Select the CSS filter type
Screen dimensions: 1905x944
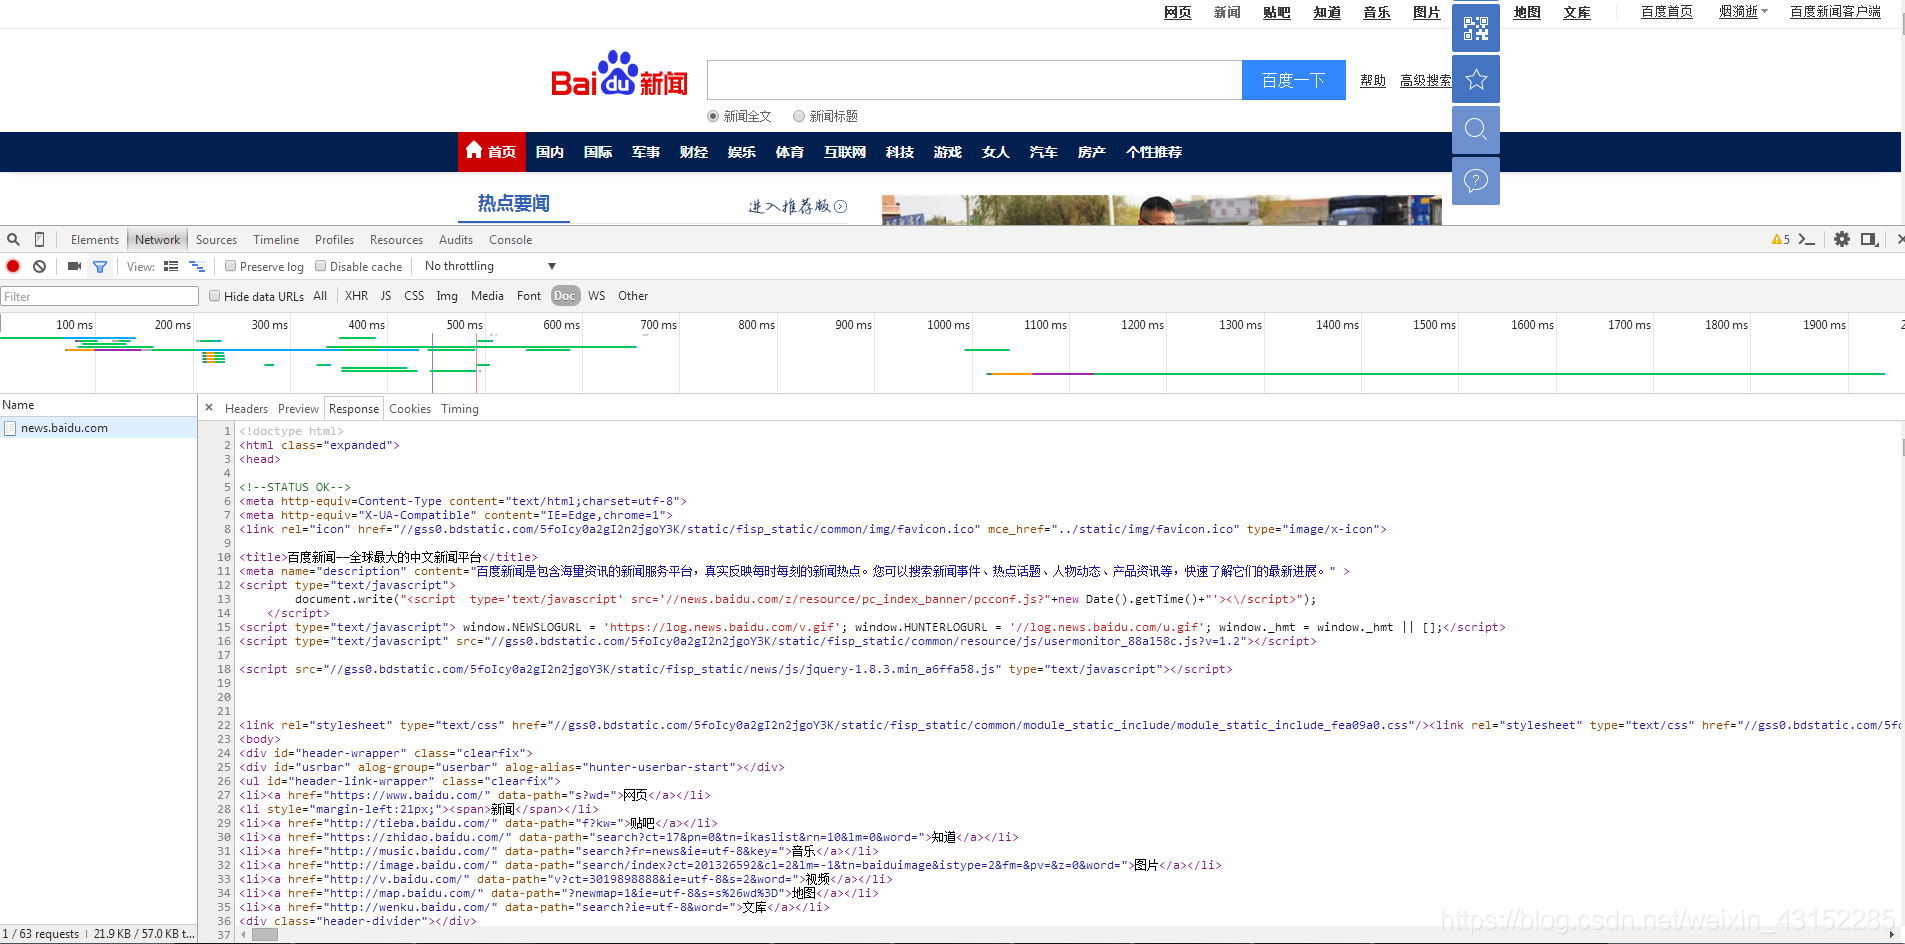414,296
